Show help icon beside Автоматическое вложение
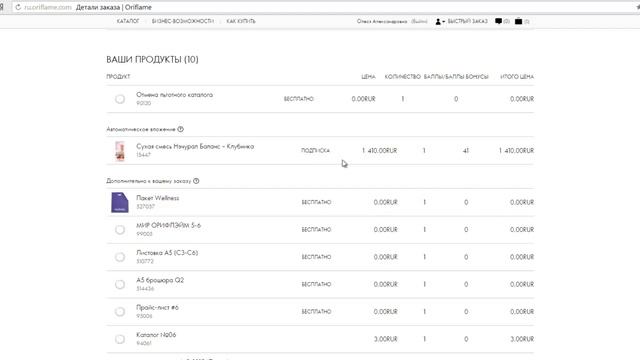 (x=180, y=129)
